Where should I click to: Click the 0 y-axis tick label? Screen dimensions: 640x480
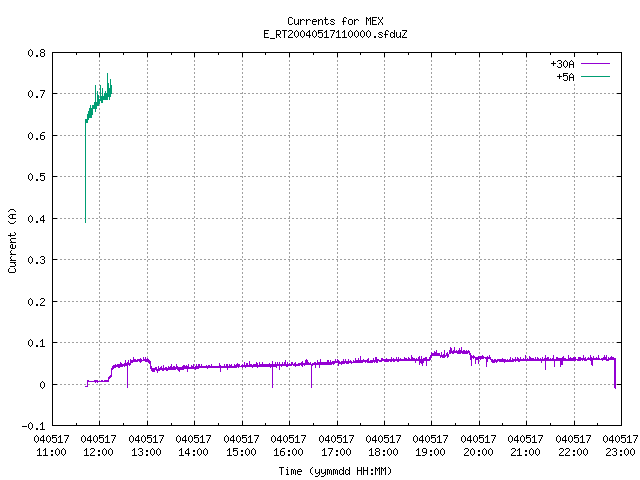click(42, 385)
